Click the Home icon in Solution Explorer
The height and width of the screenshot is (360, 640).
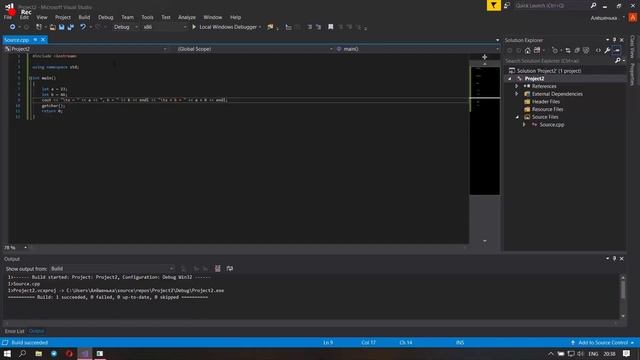(x=528, y=50)
